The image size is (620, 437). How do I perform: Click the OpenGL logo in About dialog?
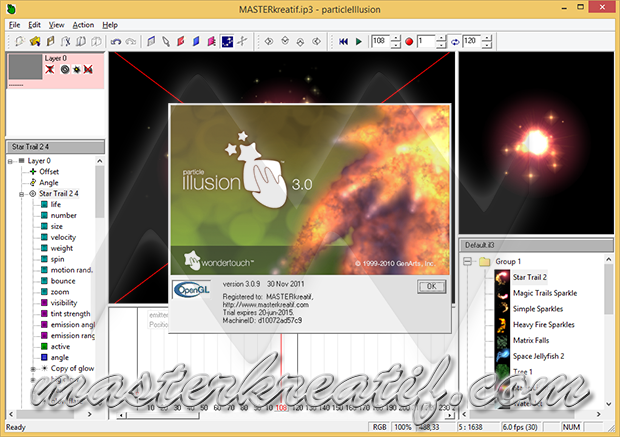pyautogui.click(x=192, y=290)
